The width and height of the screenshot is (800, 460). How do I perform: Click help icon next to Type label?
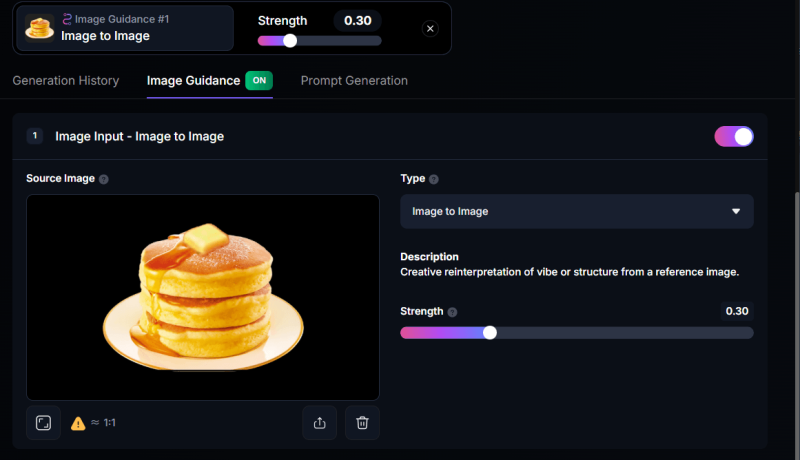click(x=434, y=179)
